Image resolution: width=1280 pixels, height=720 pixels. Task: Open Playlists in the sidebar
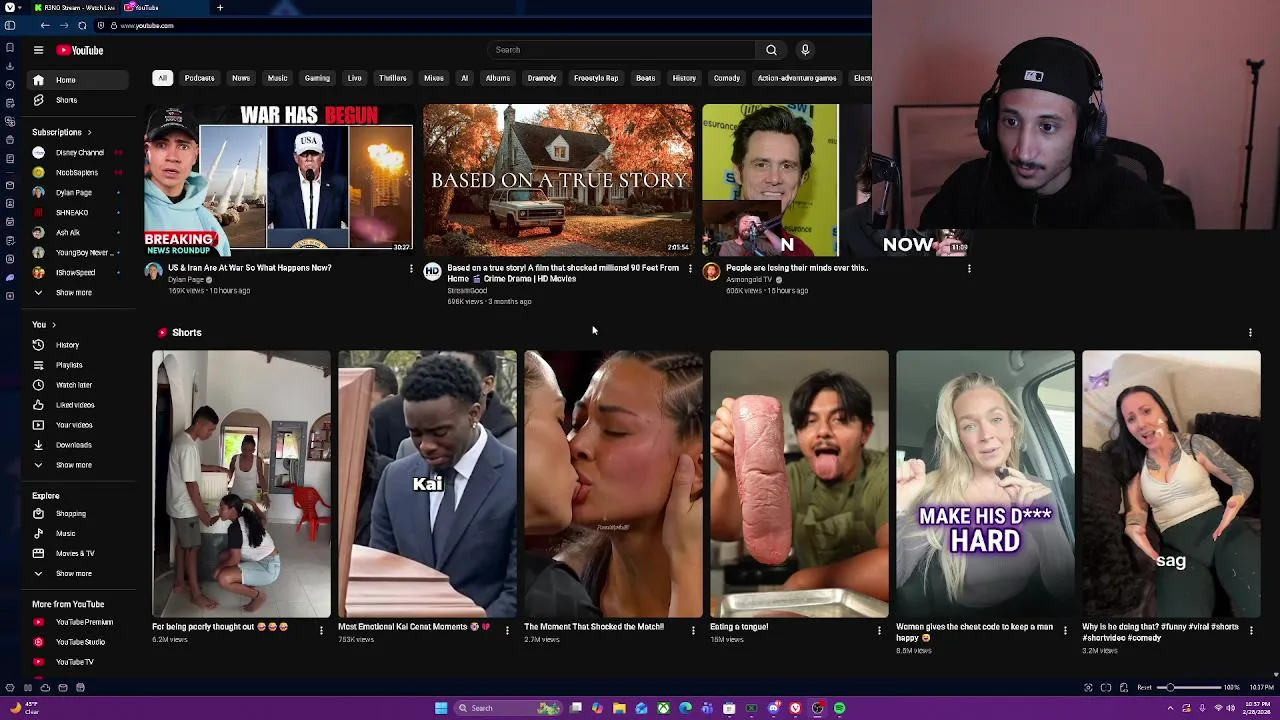(x=80, y=365)
